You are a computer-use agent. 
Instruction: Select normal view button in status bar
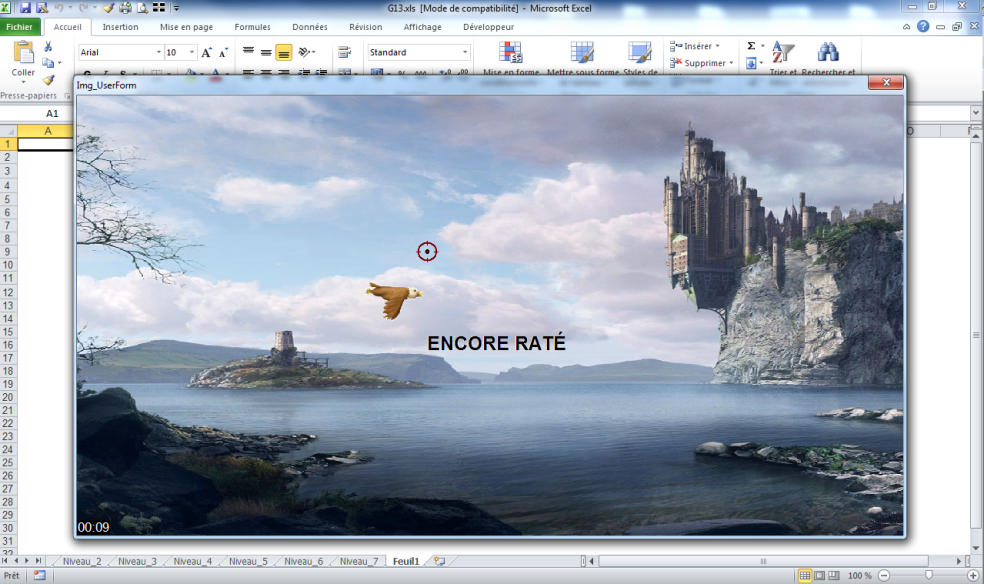coord(805,576)
